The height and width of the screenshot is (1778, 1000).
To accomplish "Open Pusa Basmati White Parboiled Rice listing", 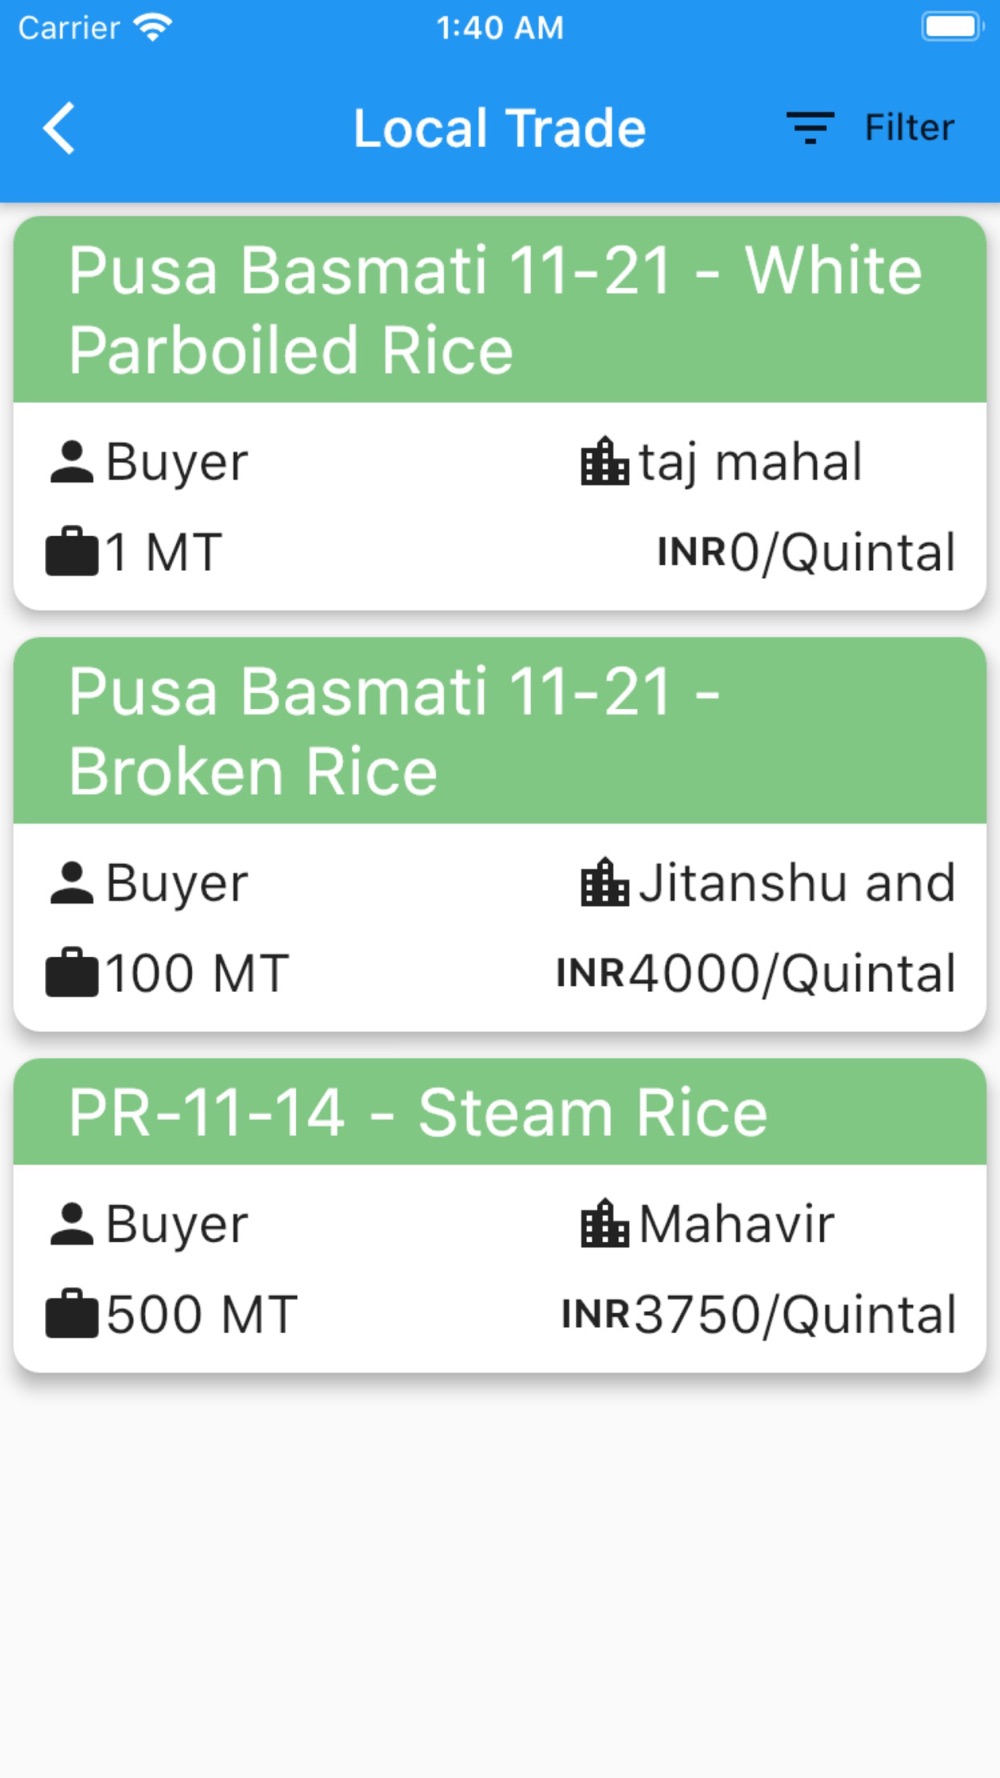I will pos(495,310).
